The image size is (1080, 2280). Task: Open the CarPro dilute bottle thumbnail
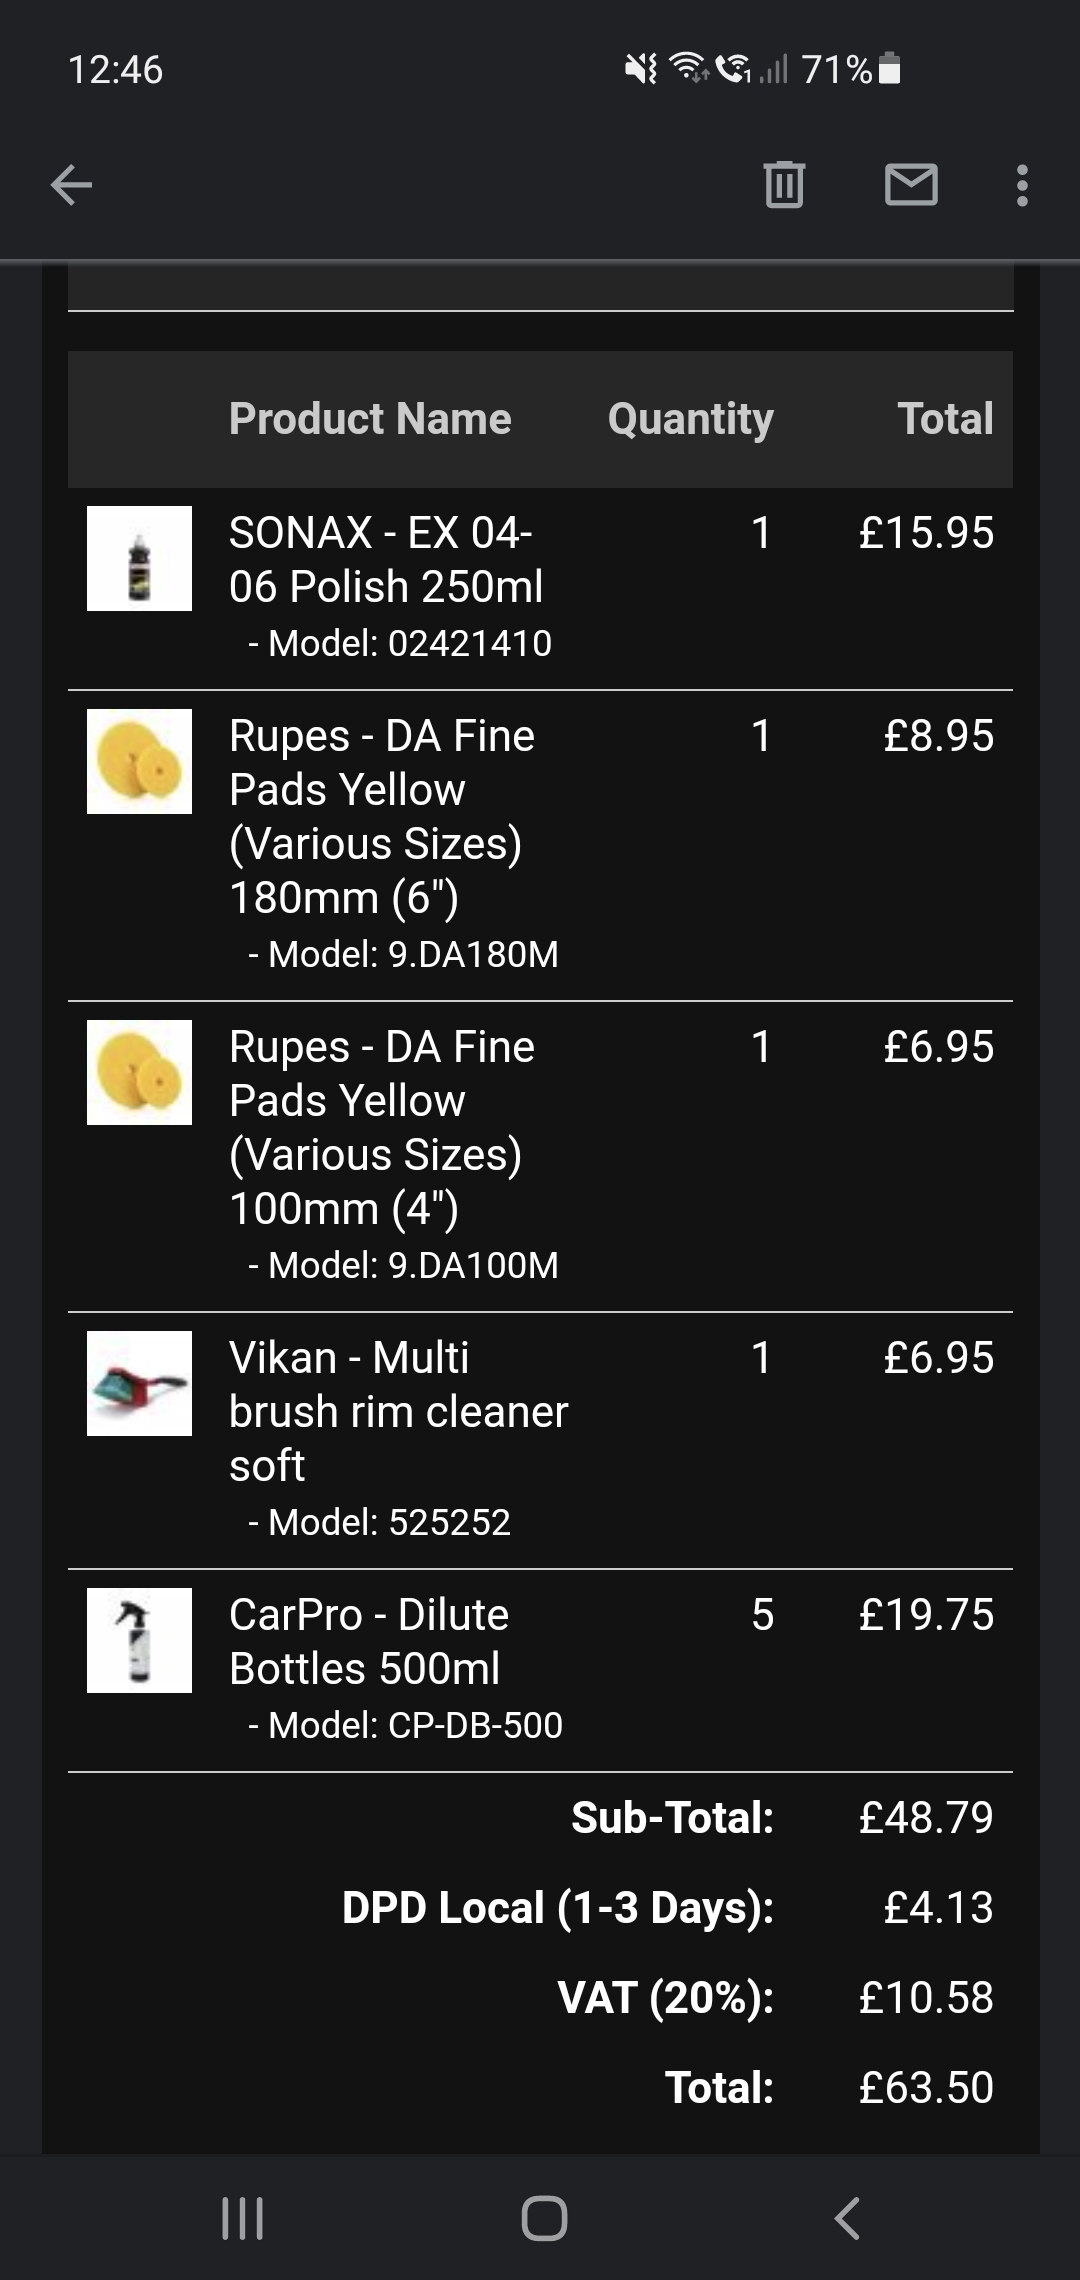coord(139,1640)
